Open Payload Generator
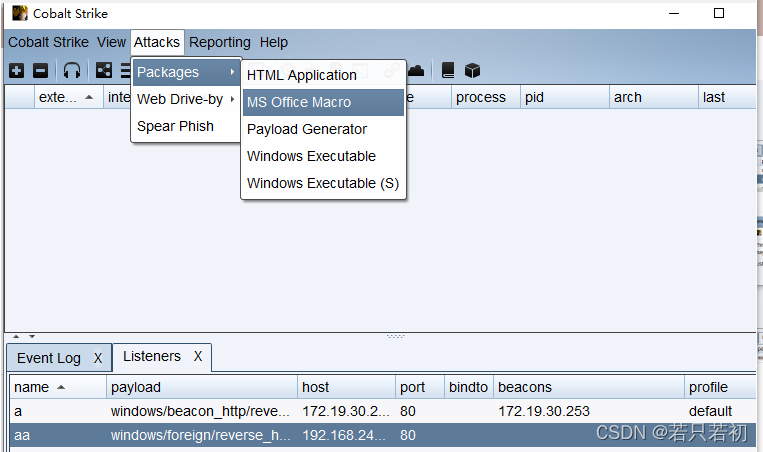 coord(323,129)
